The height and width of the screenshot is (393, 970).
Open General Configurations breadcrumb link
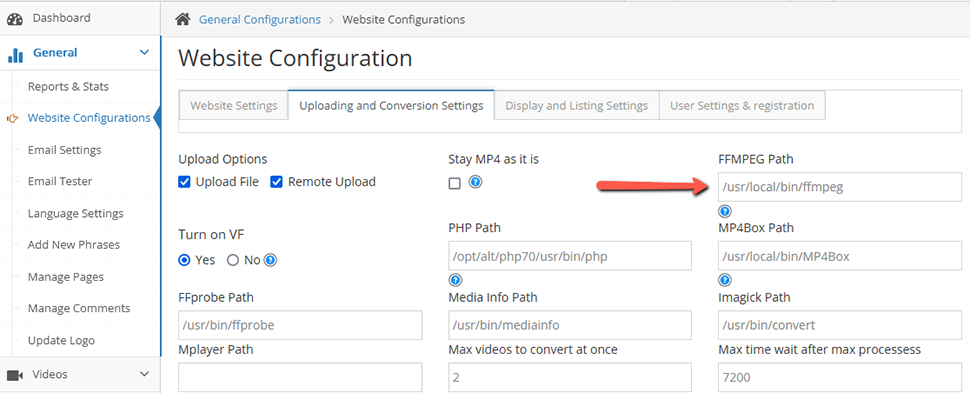tap(260, 20)
